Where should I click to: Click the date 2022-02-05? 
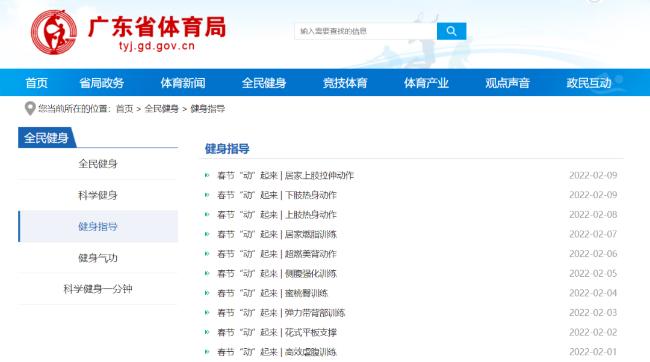(593, 274)
